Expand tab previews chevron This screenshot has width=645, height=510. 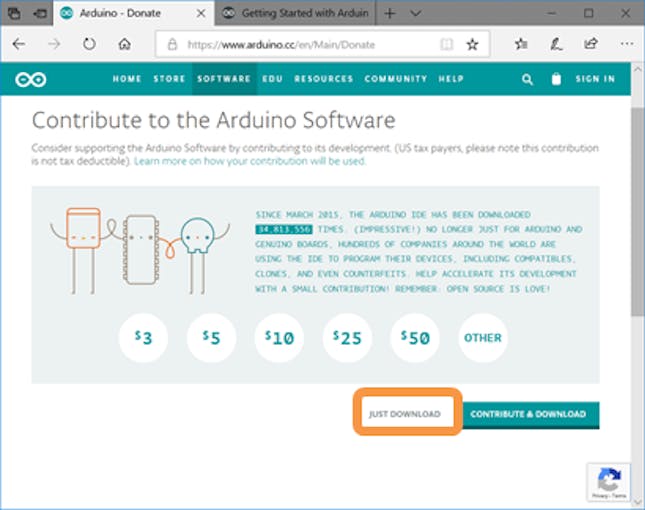click(415, 14)
